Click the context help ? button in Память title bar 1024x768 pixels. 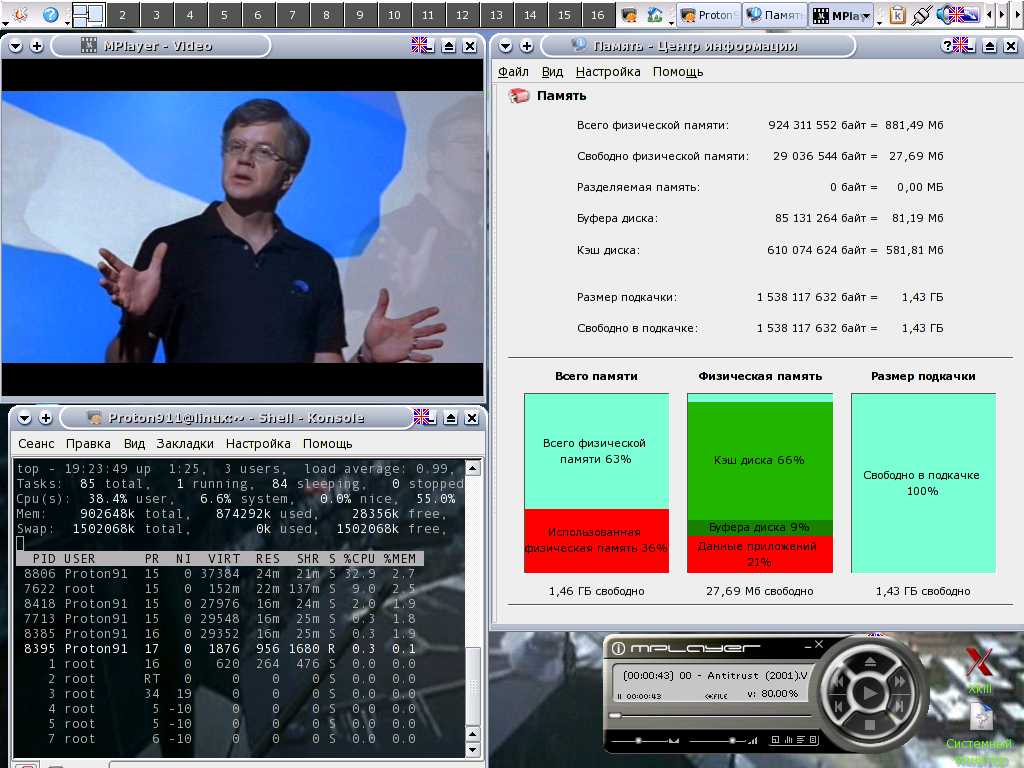click(x=946, y=46)
